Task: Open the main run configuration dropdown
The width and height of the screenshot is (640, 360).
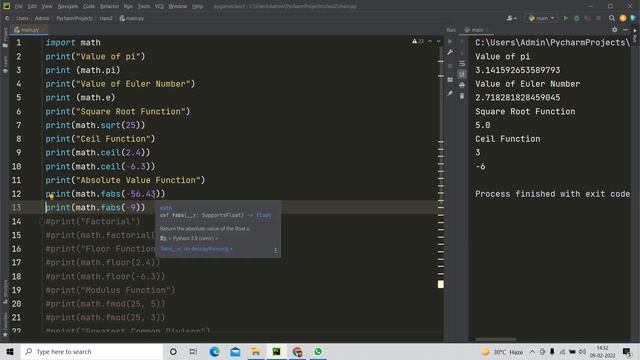Action: (x=542, y=18)
